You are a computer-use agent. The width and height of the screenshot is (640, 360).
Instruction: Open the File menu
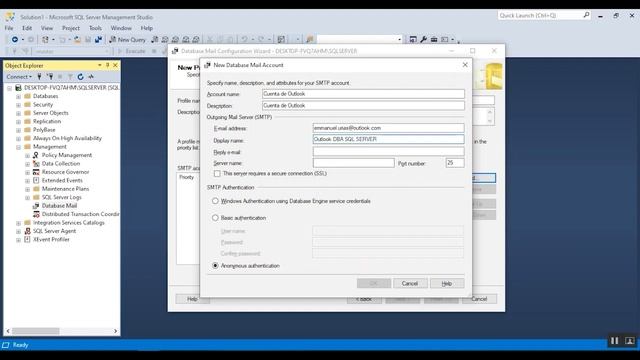click(9, 28)
